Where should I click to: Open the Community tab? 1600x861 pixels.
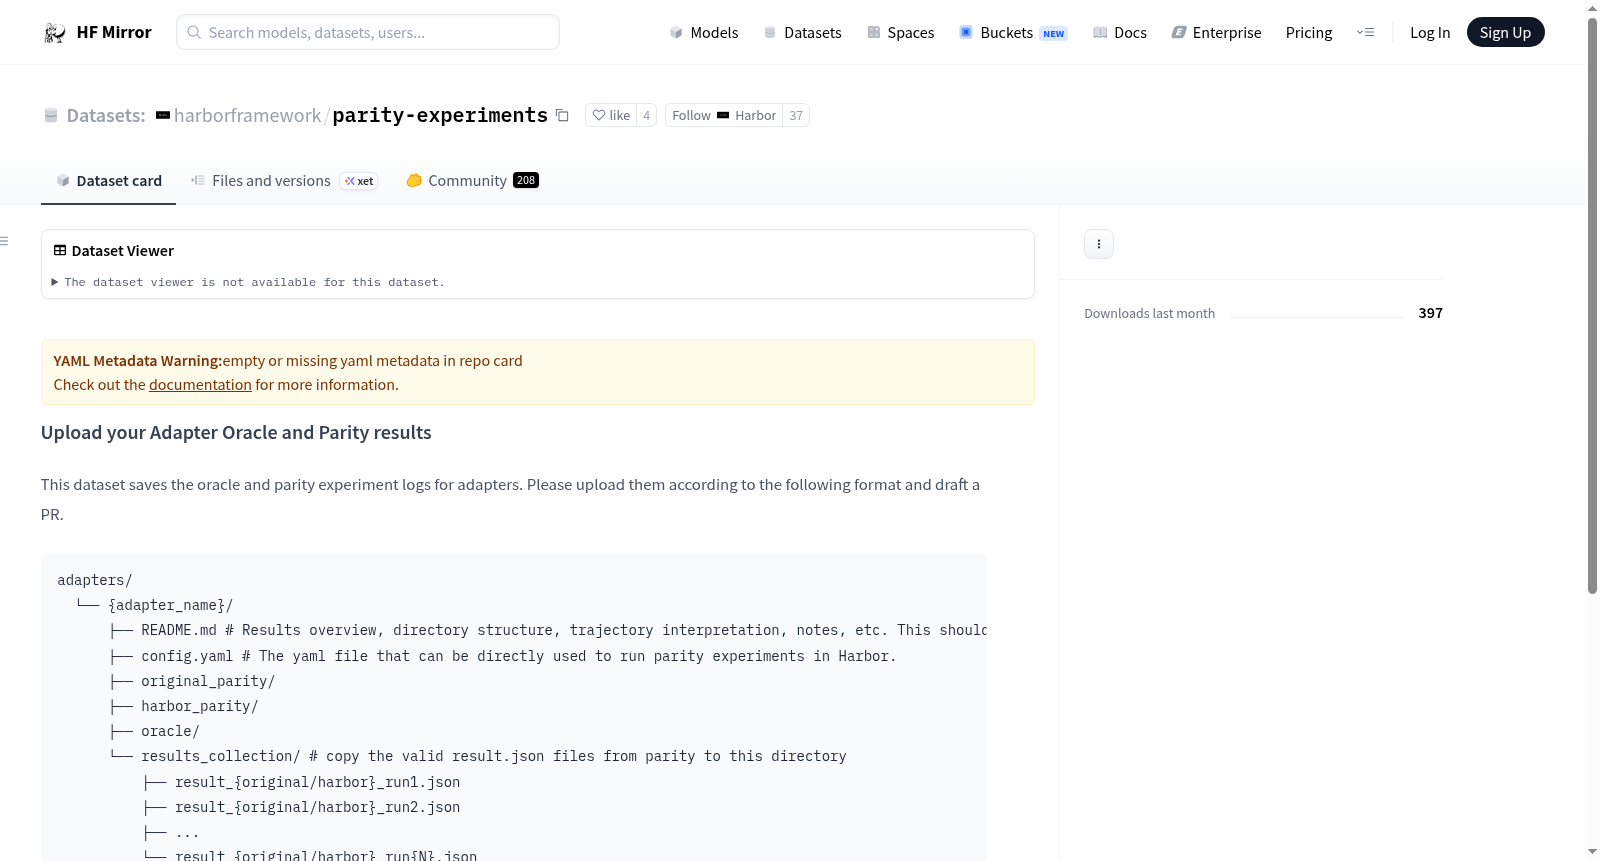[472, 181]
